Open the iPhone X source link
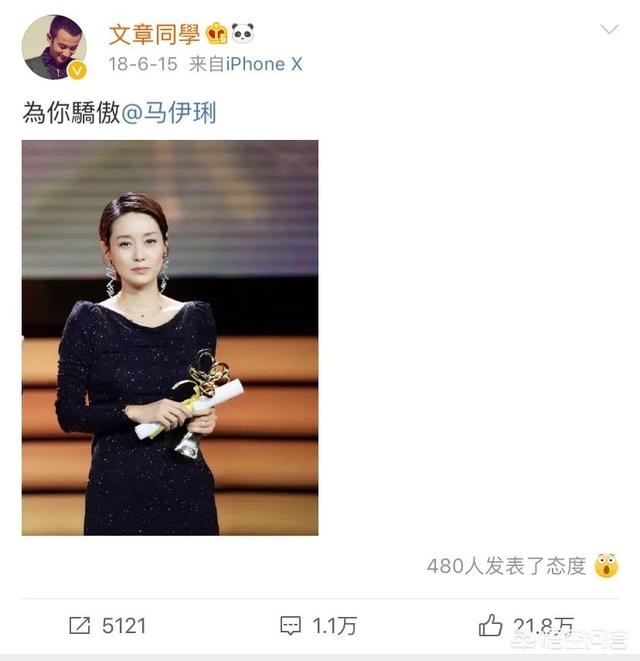 click(264, 64)
